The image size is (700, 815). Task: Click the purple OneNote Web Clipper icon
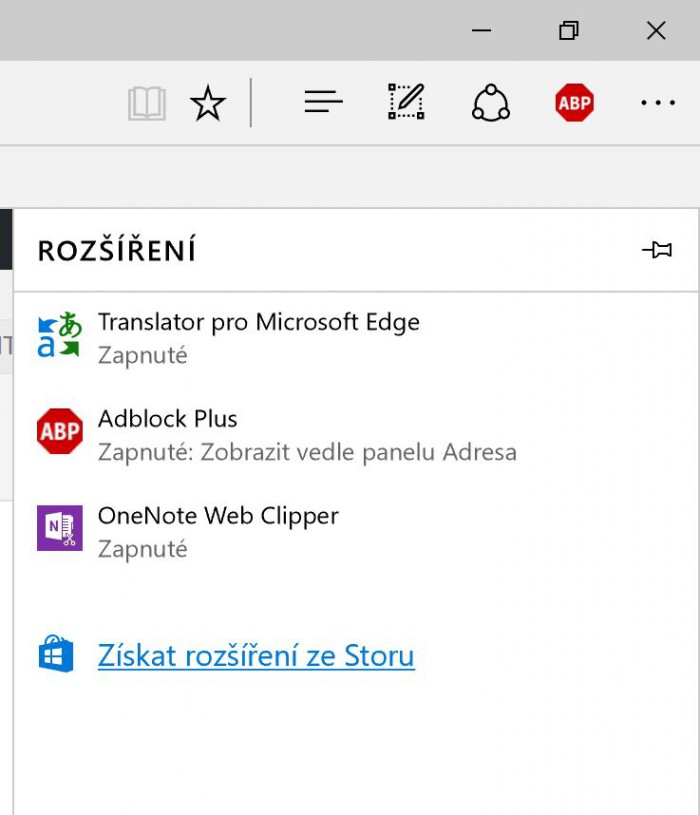click(x=59, y=528)
